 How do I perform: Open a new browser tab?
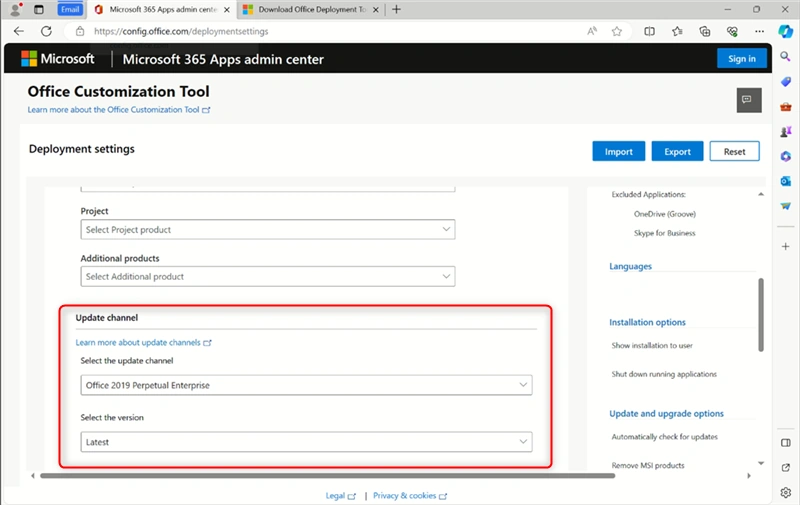tap(396, 9)
